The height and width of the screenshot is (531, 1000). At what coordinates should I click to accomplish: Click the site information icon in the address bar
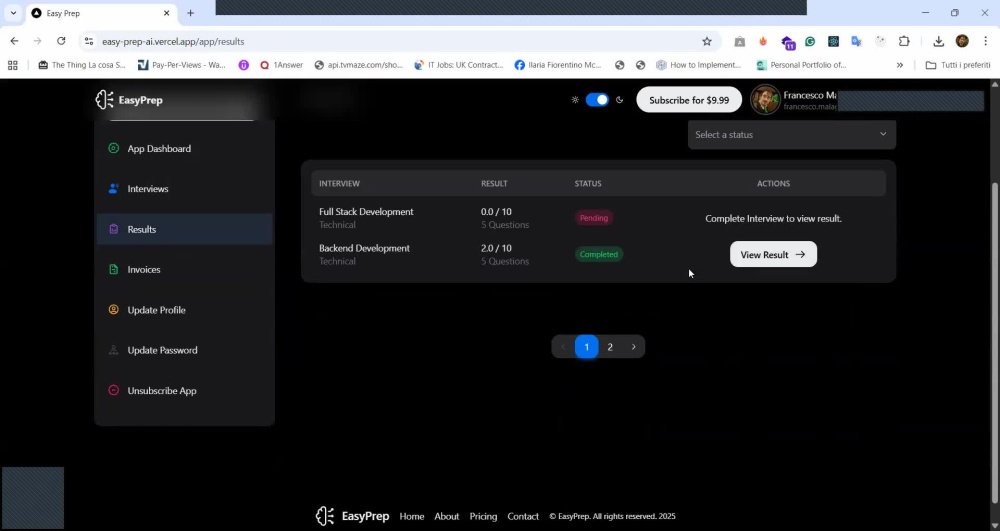point(89,41)
